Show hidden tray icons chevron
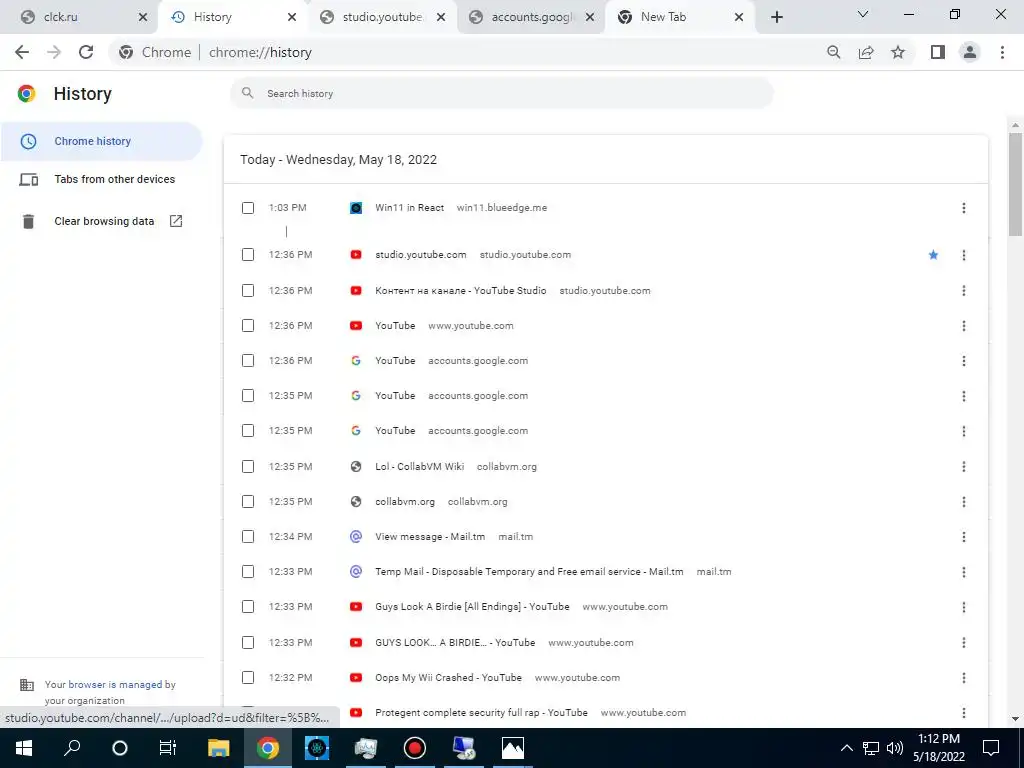The width and height of the screenshot is (1024, 768). pos(846,748)
